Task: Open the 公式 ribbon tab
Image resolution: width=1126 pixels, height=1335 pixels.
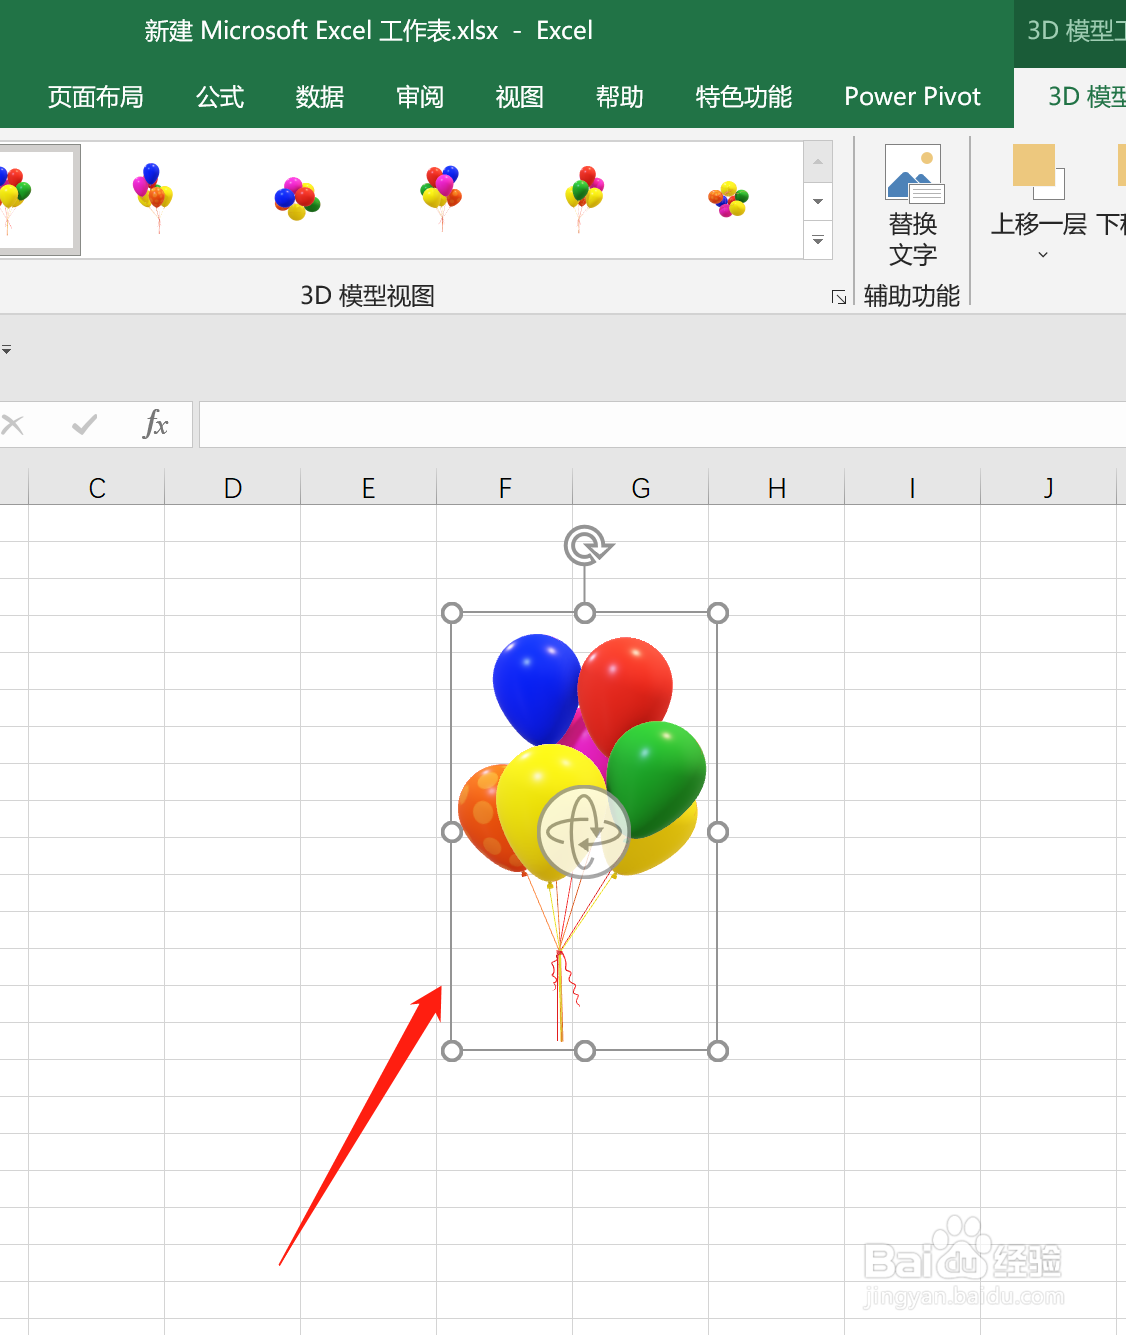Action: pos(220,97)
